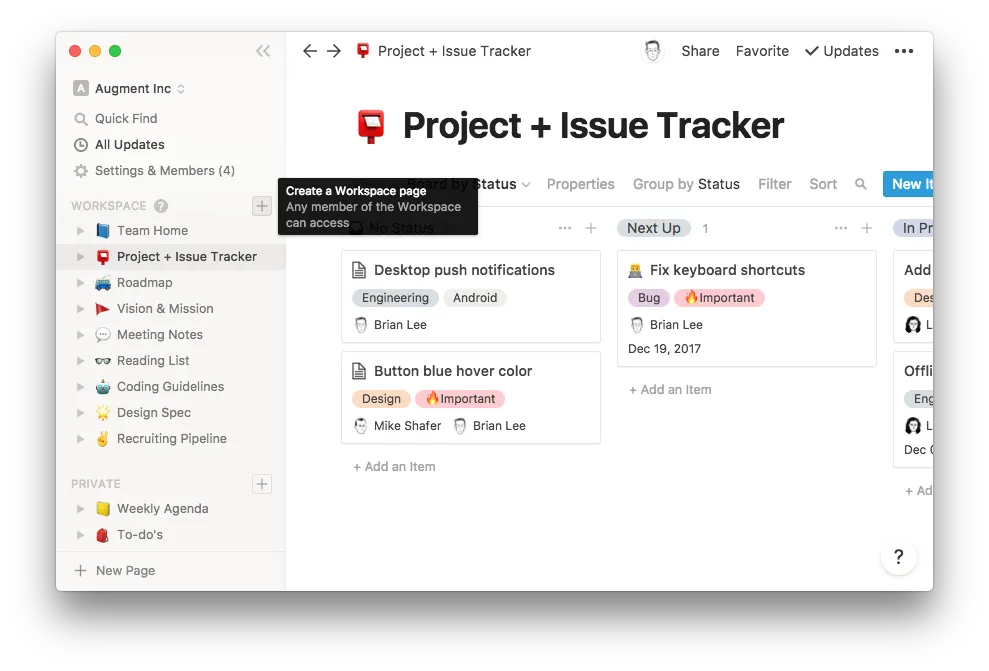The width and height of the screenshot is (989, 671).
Task: Click the Workspace help question mark icon
Action: tap(161, 206)
